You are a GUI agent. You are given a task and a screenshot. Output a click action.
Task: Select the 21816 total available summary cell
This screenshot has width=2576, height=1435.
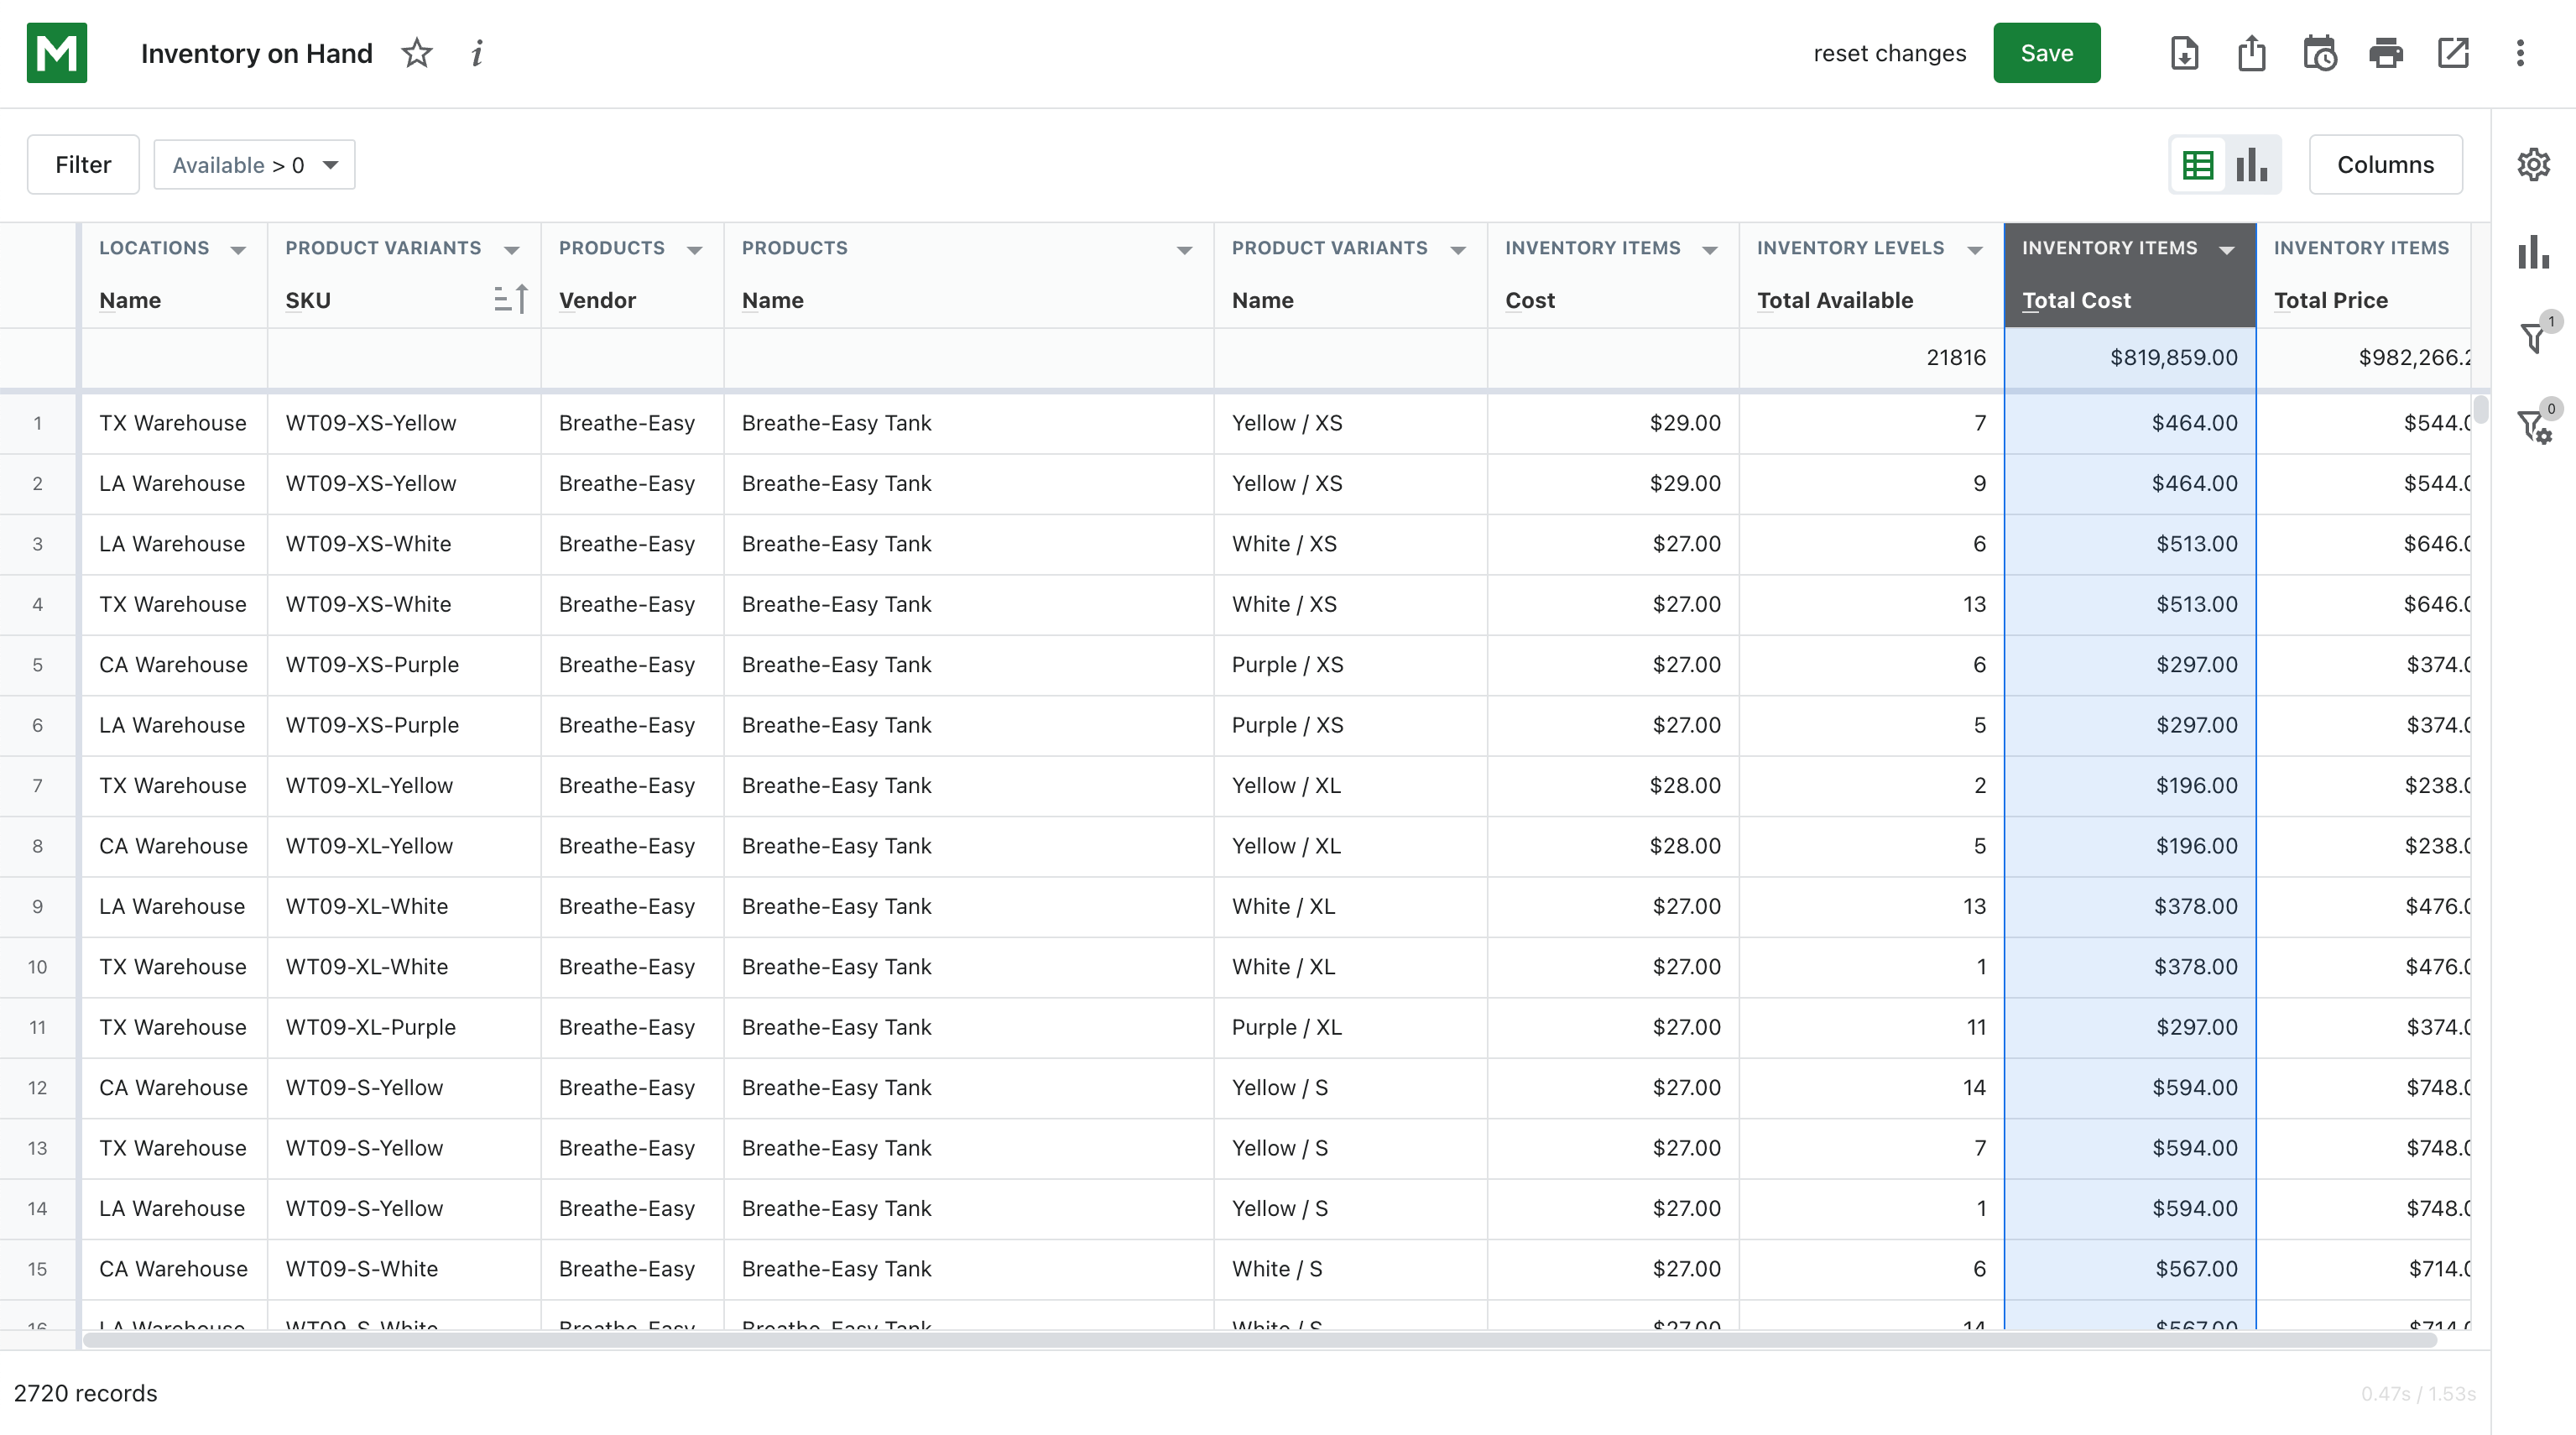[1871, 358]
